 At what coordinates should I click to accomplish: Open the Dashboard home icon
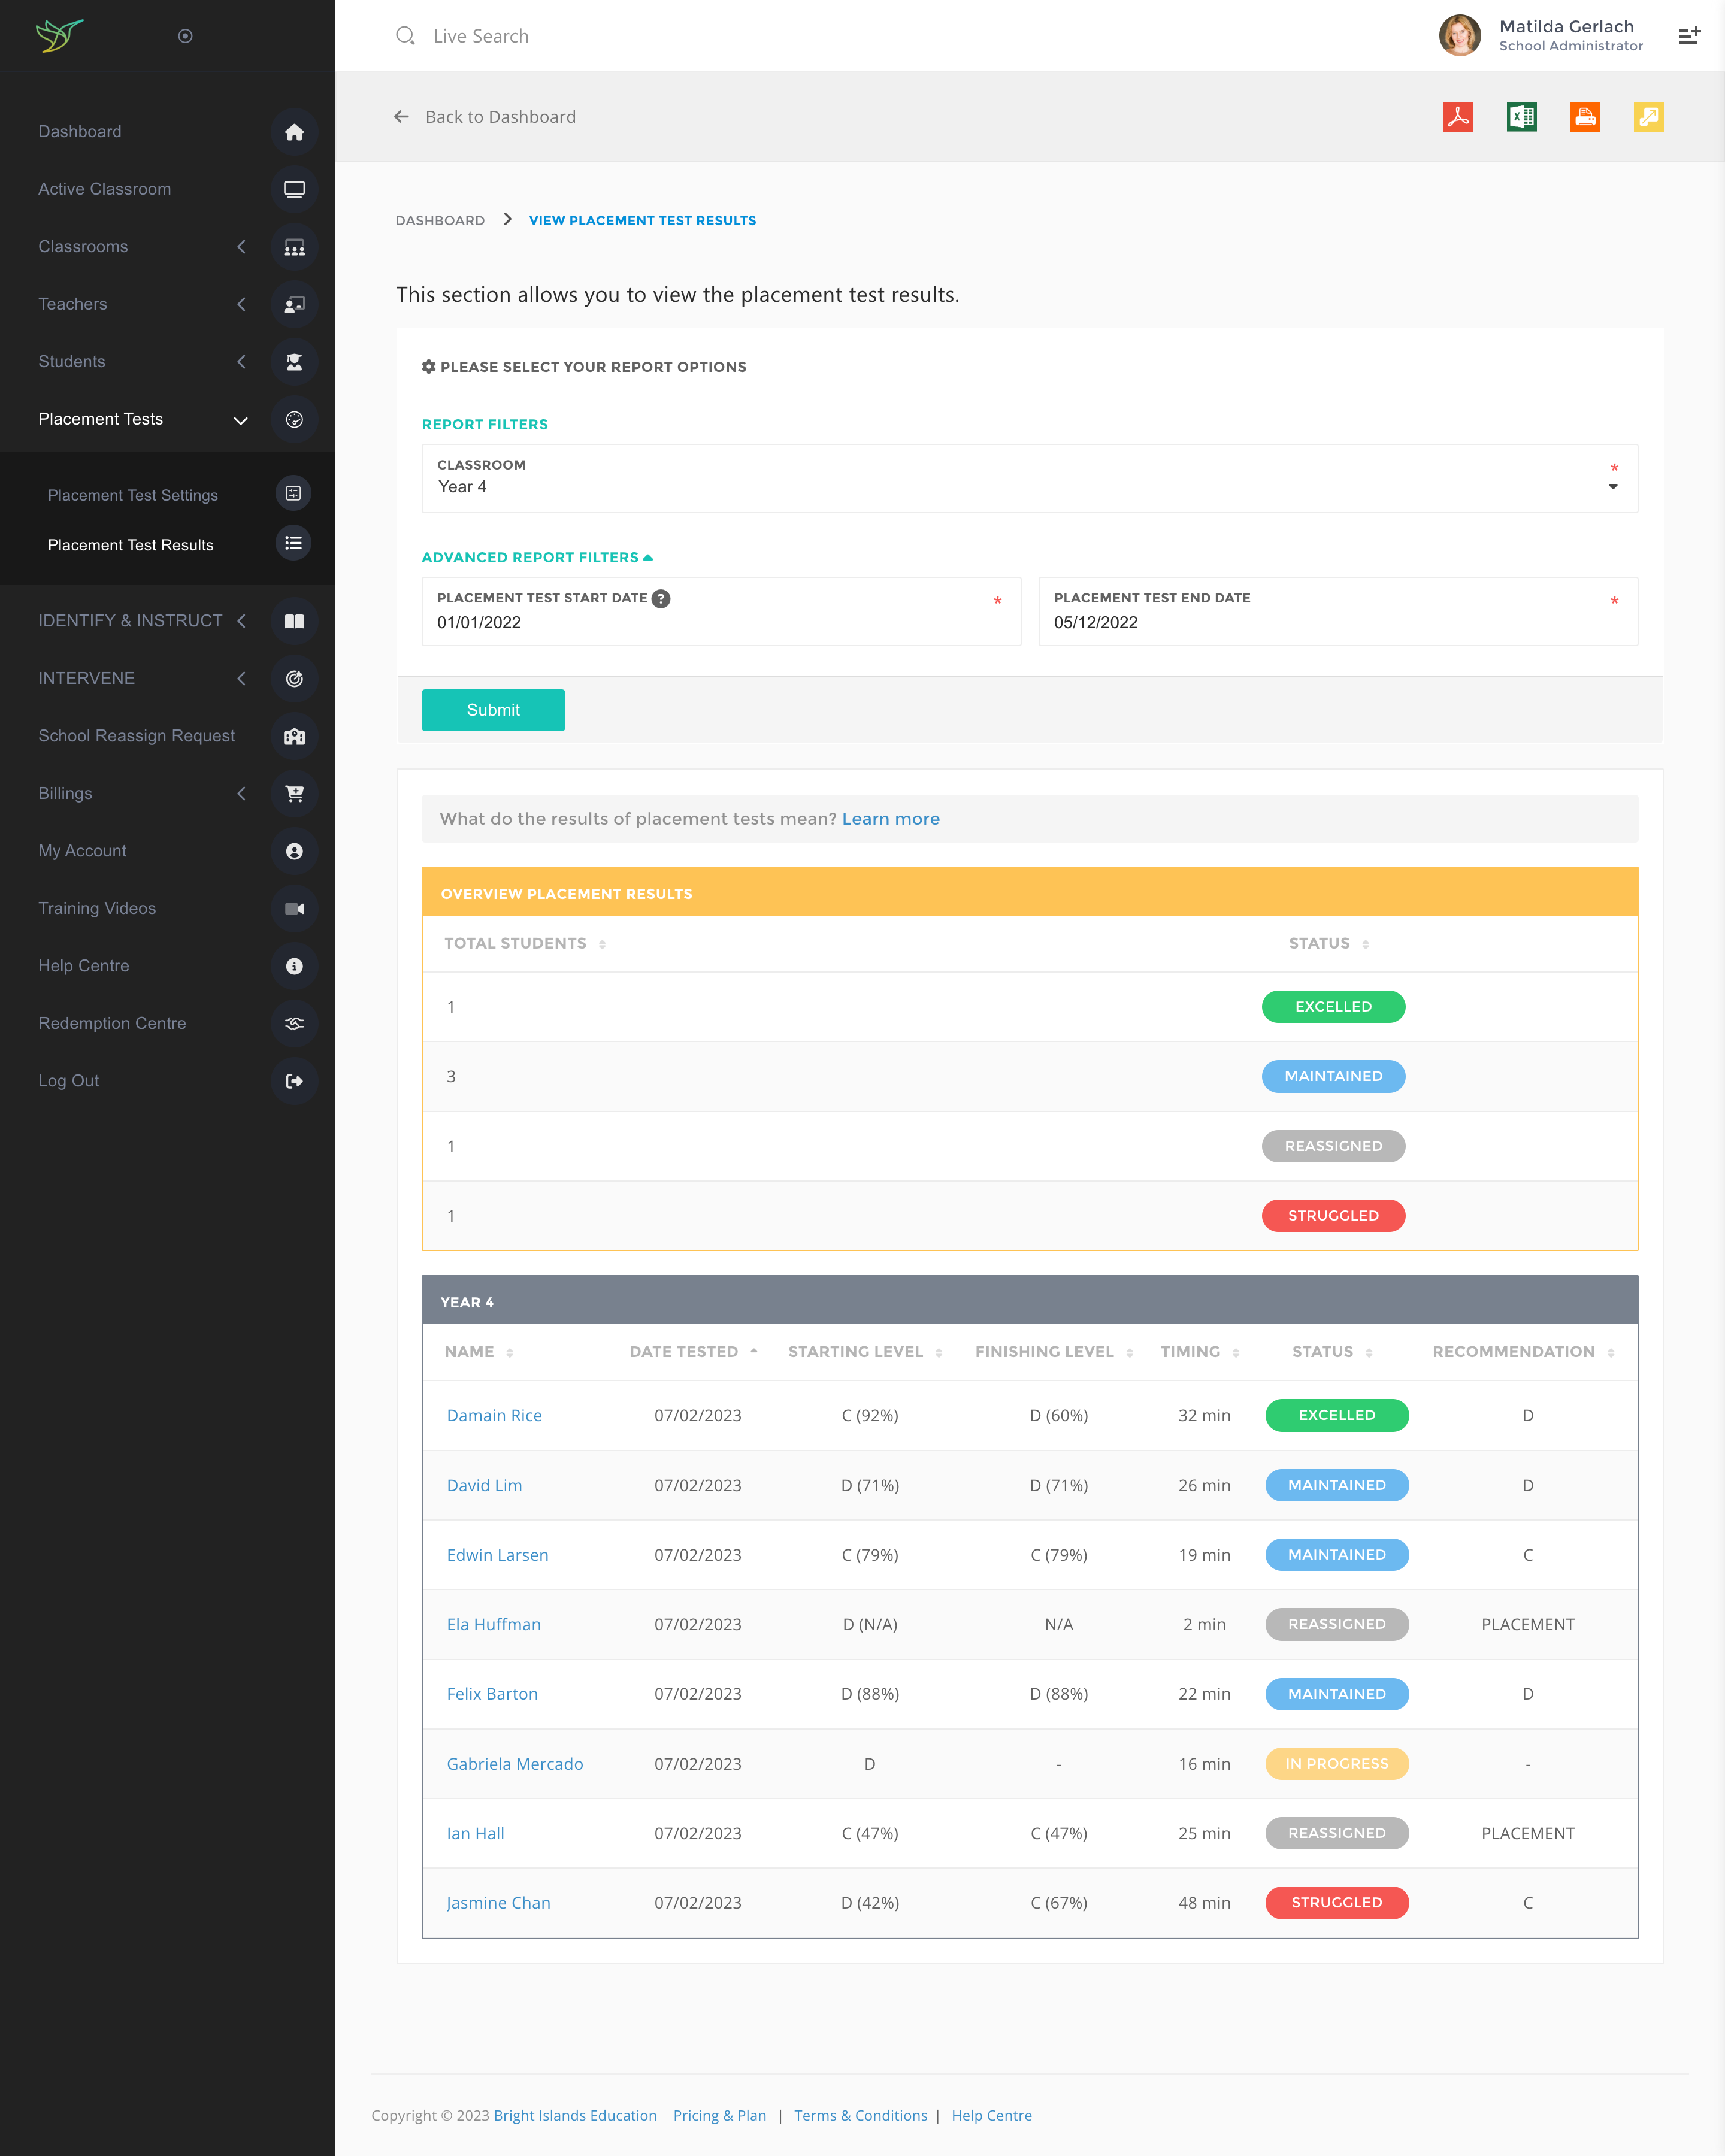point(294,132)
